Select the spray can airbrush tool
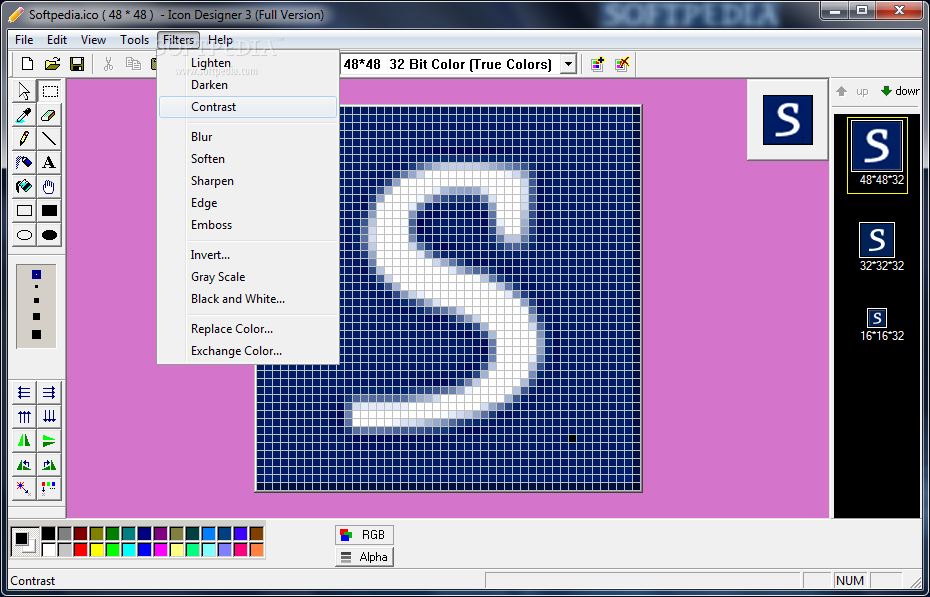The image size is (930, 597). tap(24, 162)
